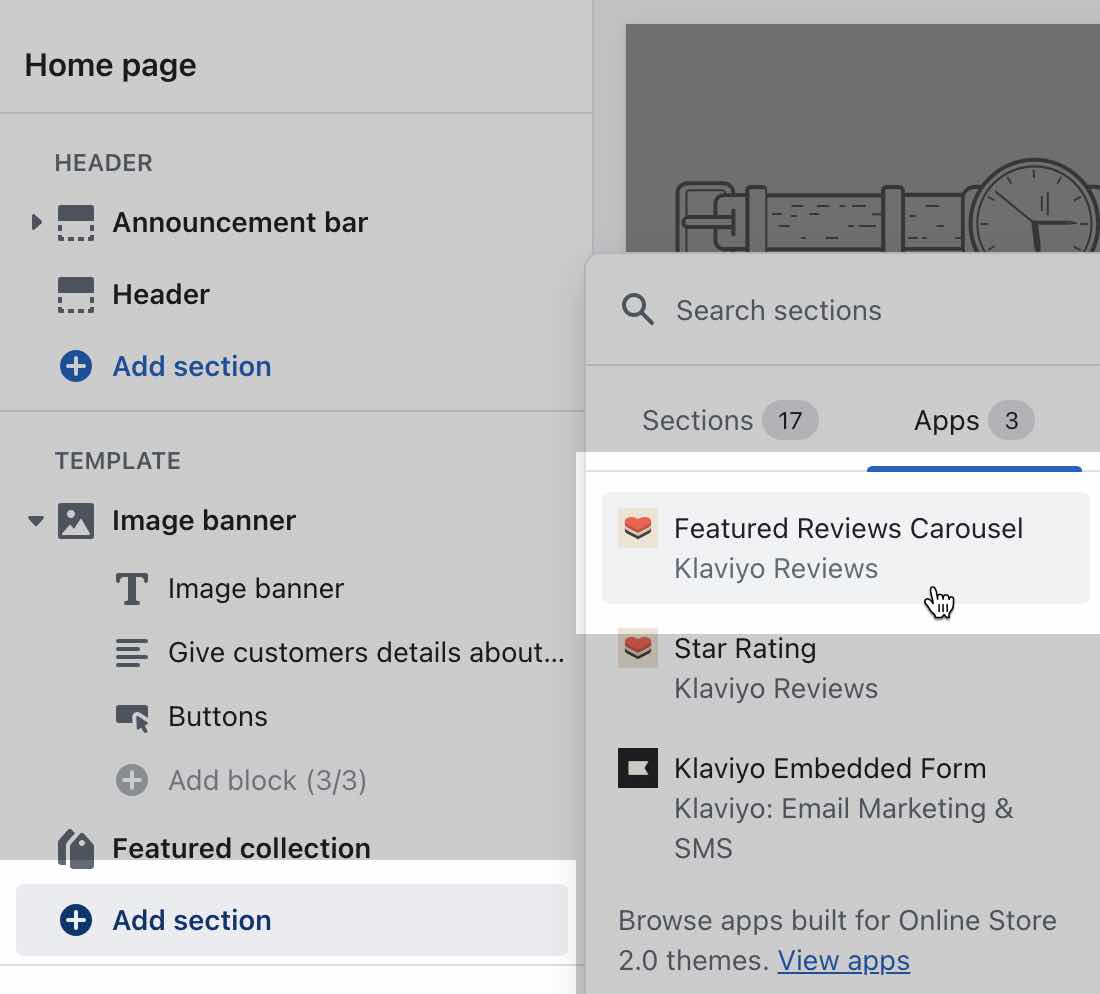The width and height of the screenshot is (1100, 994).
Task: Collapse the Image banner section
Action: pyautogui.click(x=36, y=520)
